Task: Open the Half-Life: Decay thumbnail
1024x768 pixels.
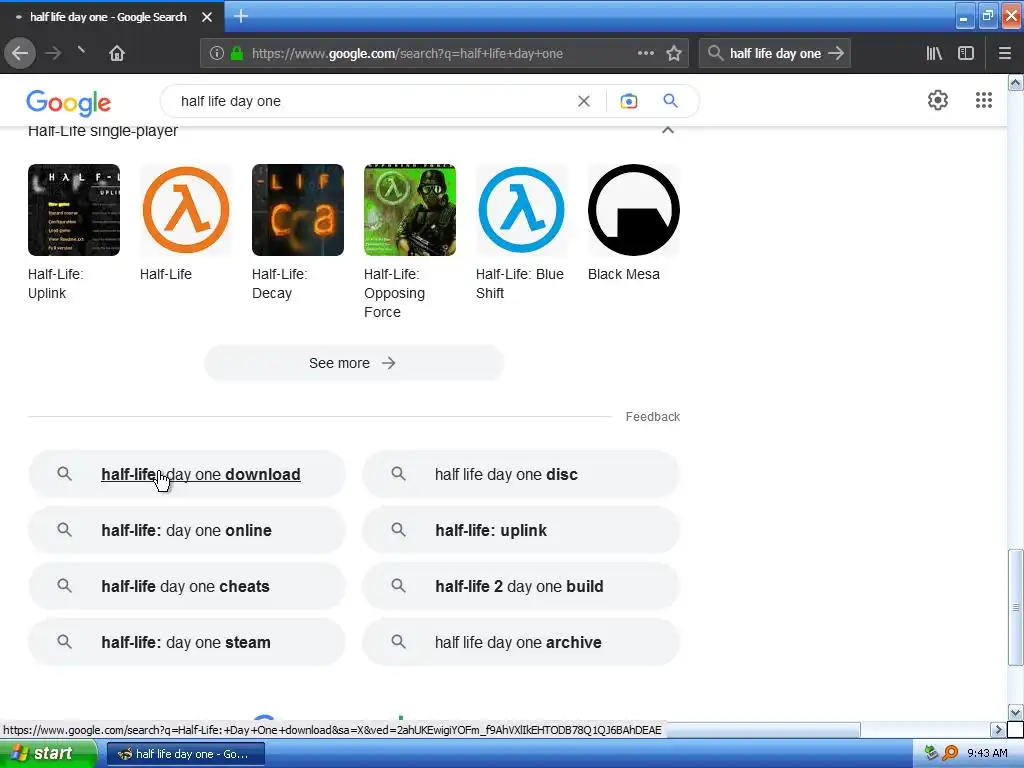Action: [298, 210]
